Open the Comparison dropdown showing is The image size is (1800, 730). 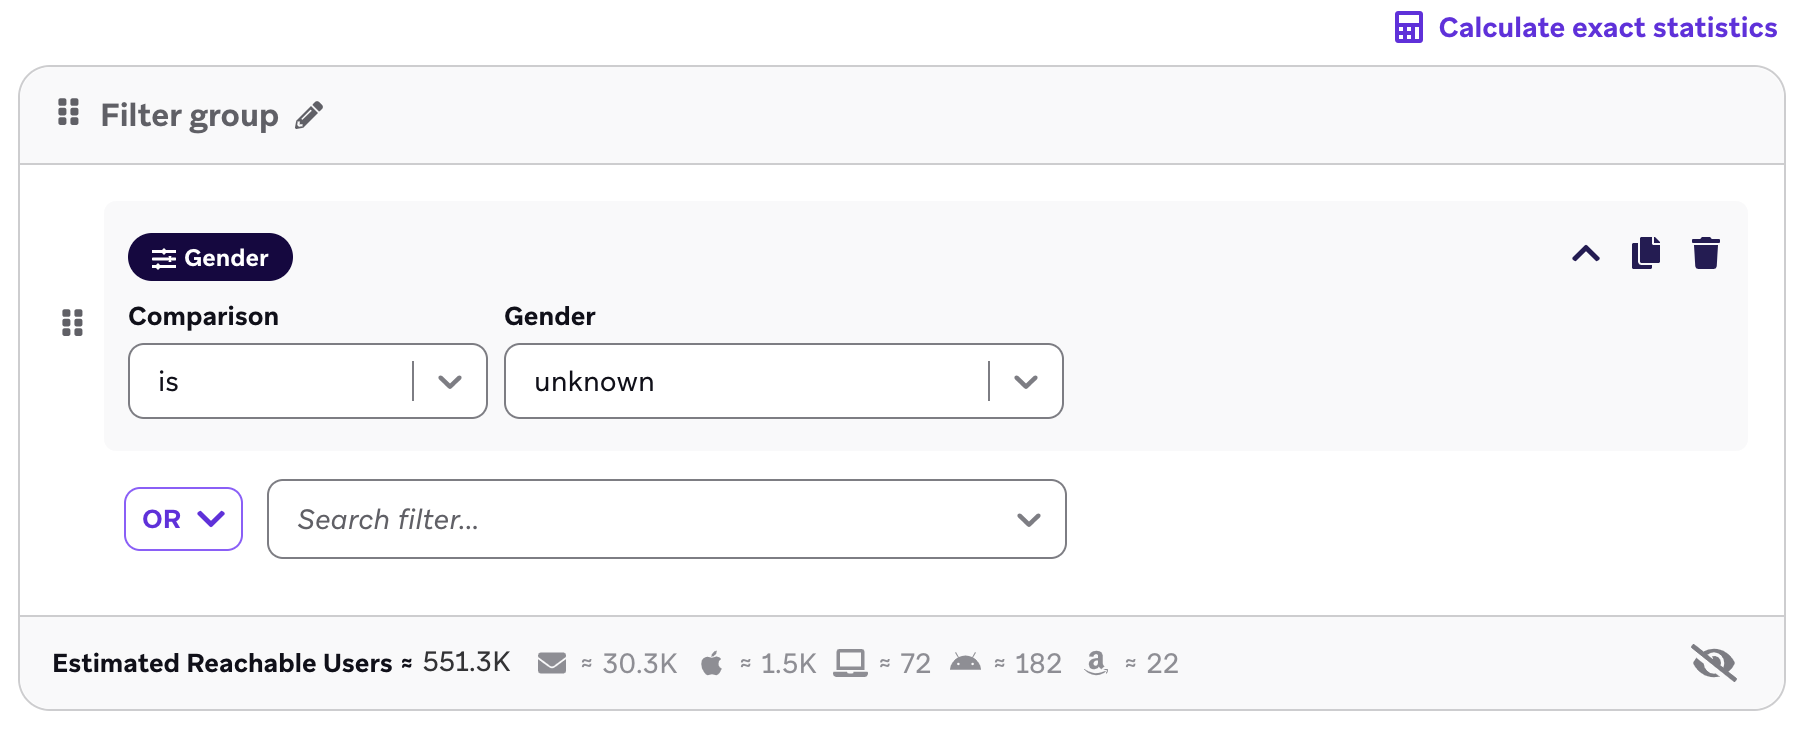coord(308,381)
